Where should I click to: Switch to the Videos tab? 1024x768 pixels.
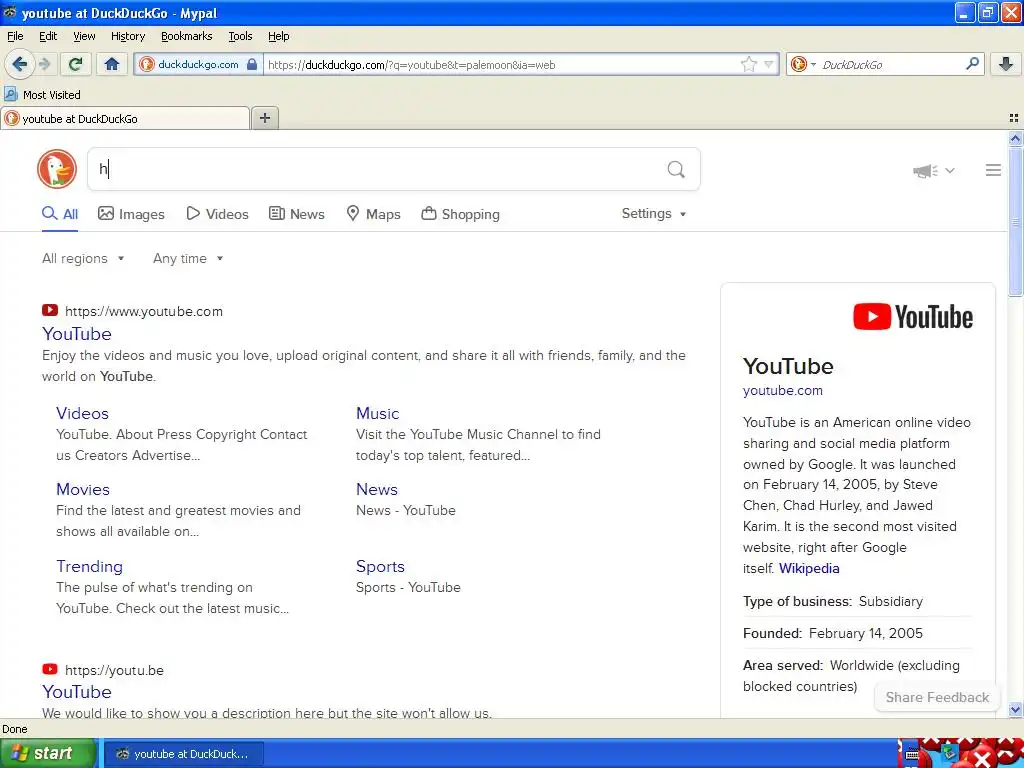[217, 214]
